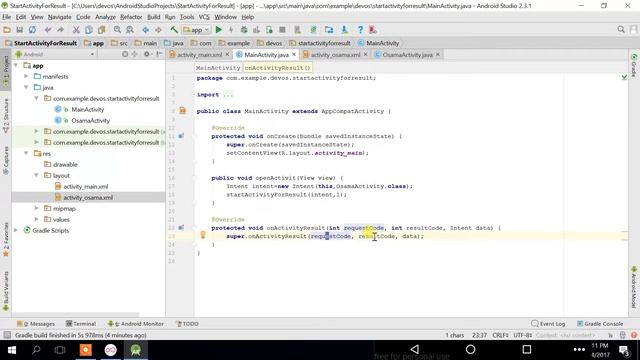Viewport: 640px width, 360px height.
Task: Click the Debug app bug icon
Action: pos(244,30)
